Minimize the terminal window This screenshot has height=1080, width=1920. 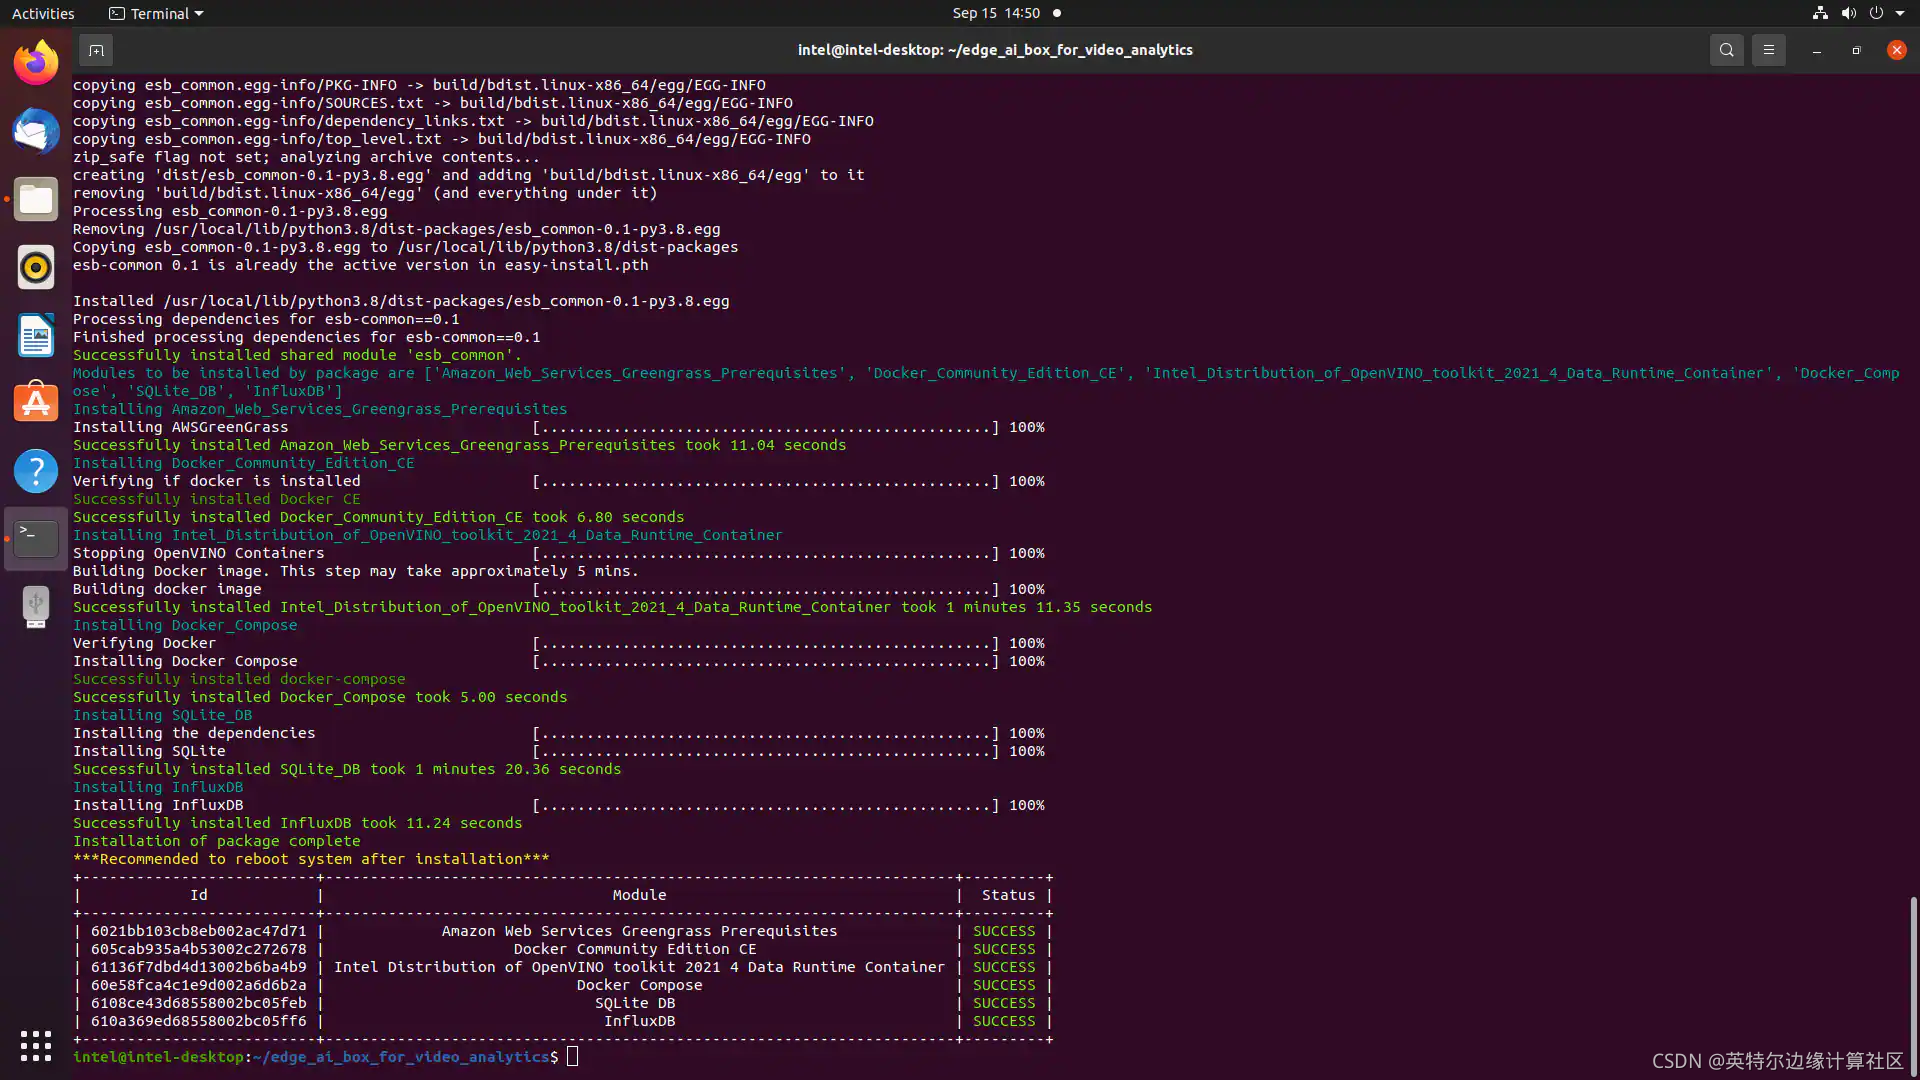[1816, 50]
